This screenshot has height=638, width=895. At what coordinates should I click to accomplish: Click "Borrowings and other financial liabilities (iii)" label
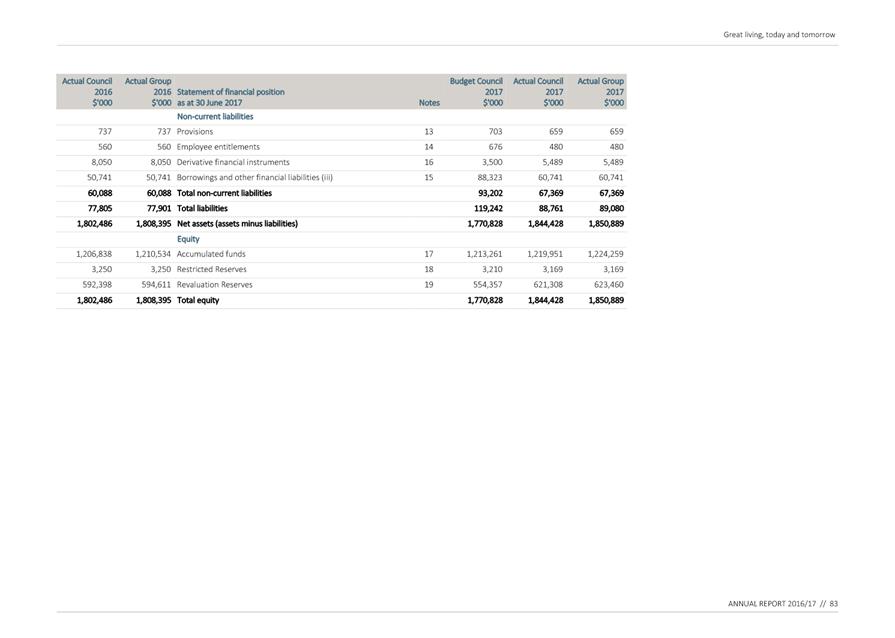coord(255,177)
